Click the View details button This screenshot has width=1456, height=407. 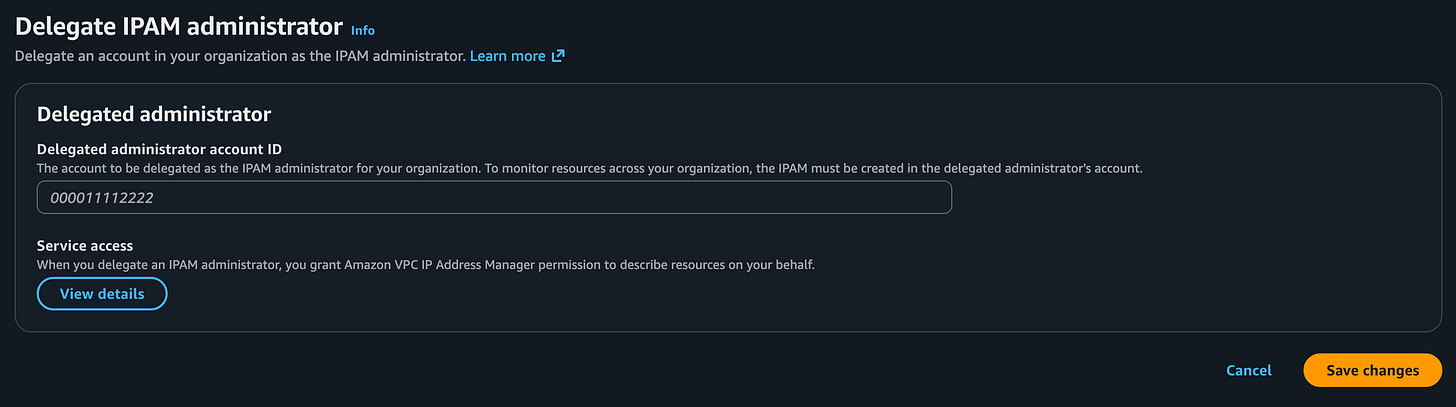point(102,294)
